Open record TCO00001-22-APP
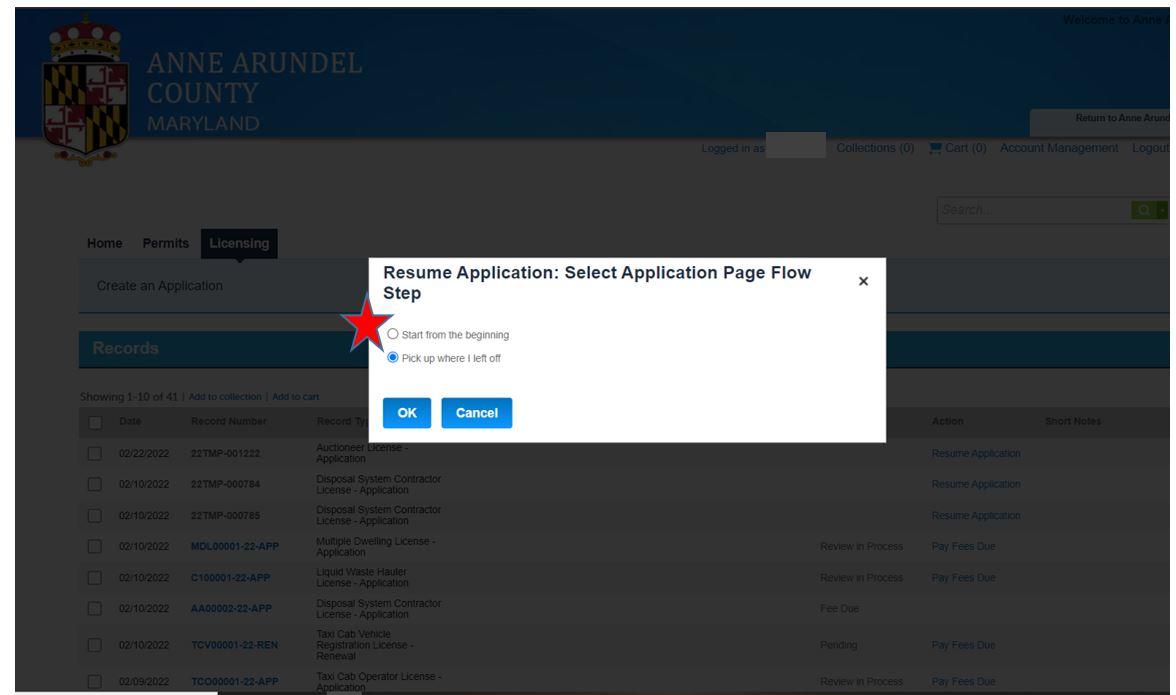The image size is (1176, 695). [235, 682]
